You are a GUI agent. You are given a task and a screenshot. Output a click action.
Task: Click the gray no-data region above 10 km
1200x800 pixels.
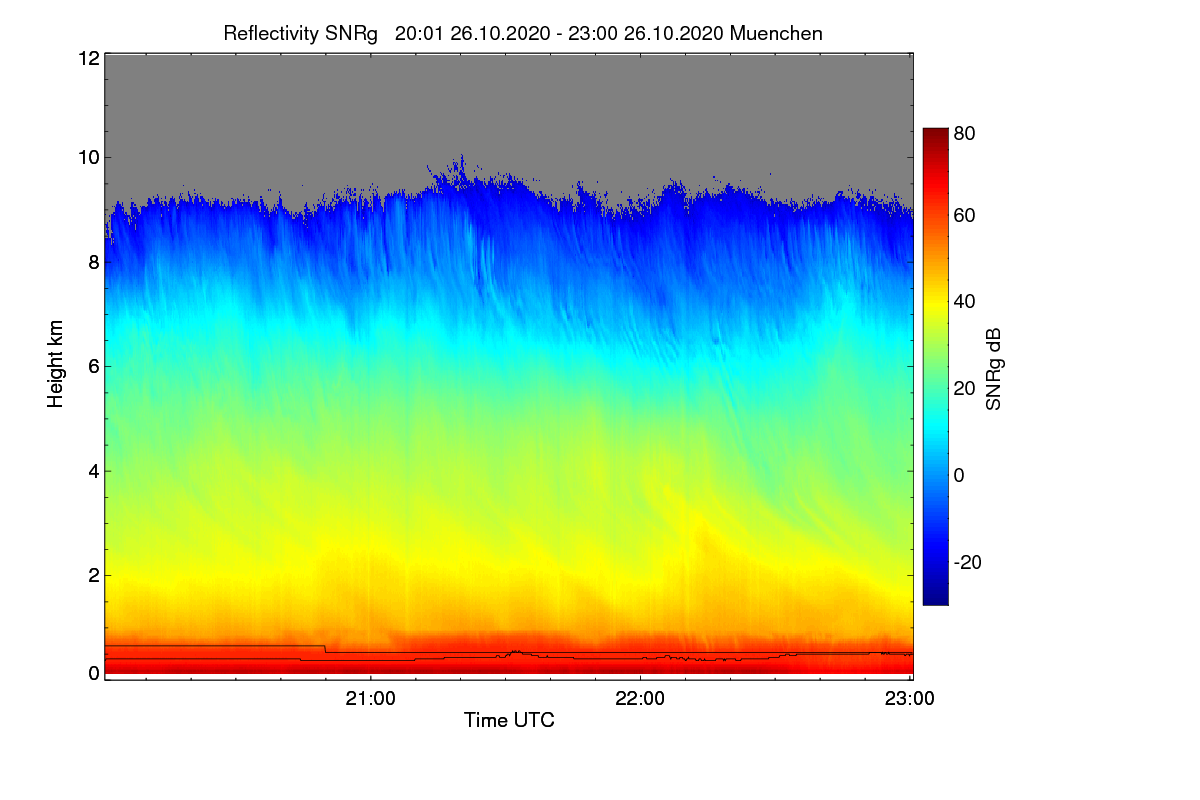508,105
